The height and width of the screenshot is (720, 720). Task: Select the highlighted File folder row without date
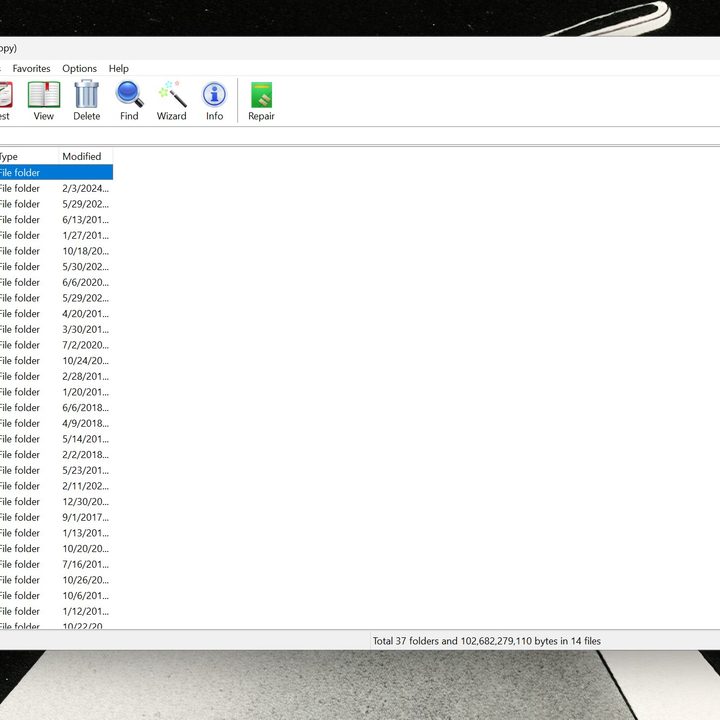(56, 173)
